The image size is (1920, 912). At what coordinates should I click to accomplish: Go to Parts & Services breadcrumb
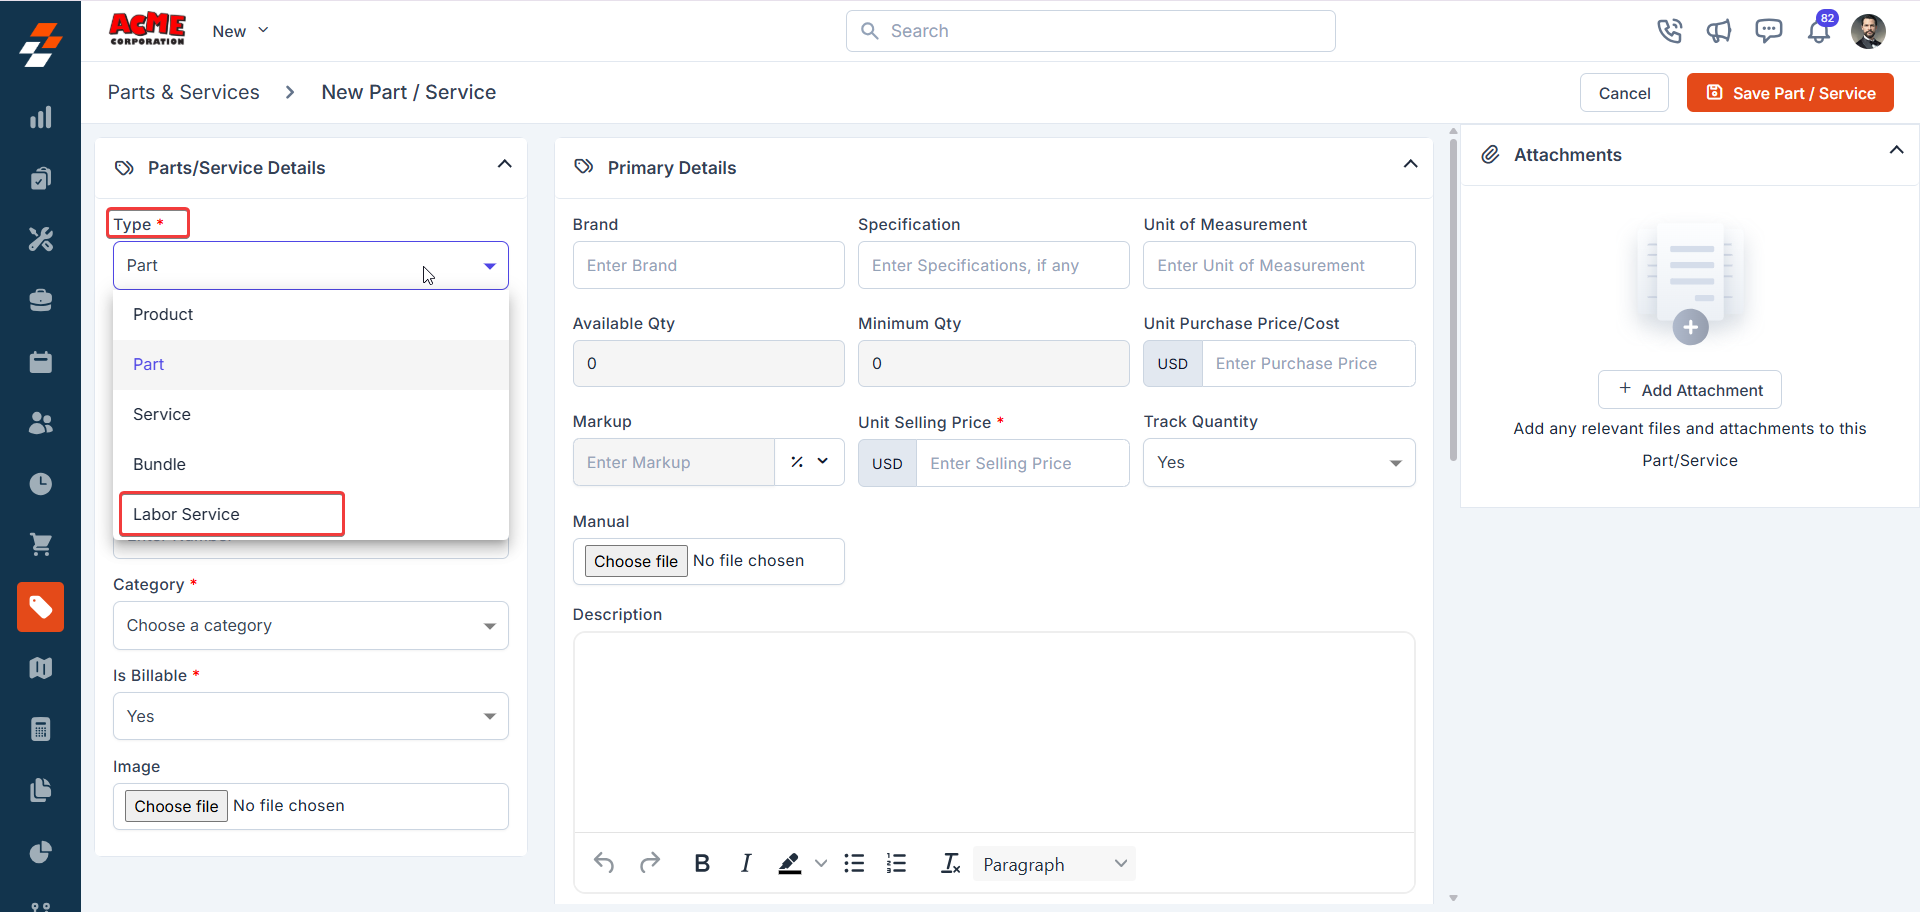tap(184, 92)
